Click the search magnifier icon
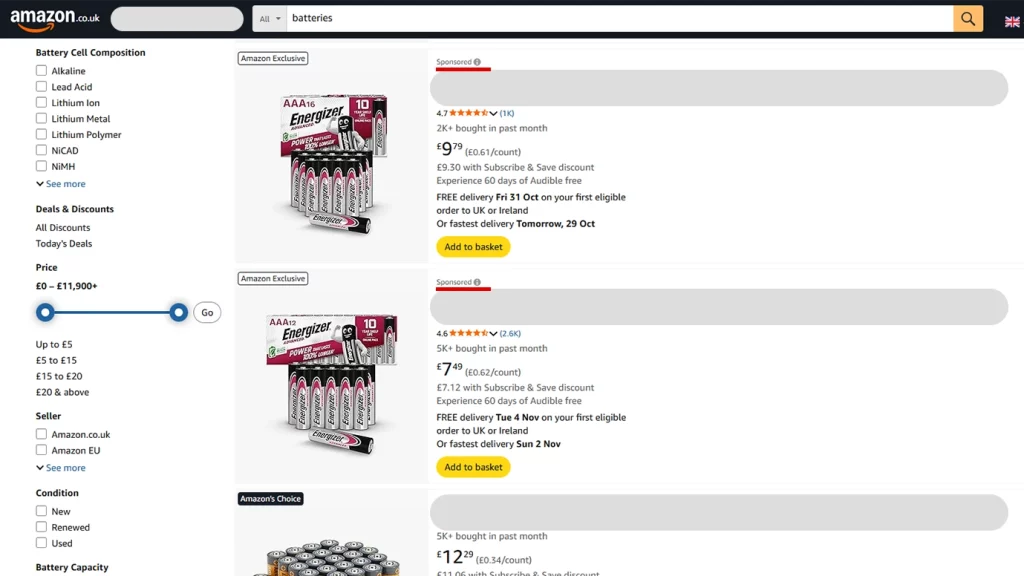 (966, 18)
